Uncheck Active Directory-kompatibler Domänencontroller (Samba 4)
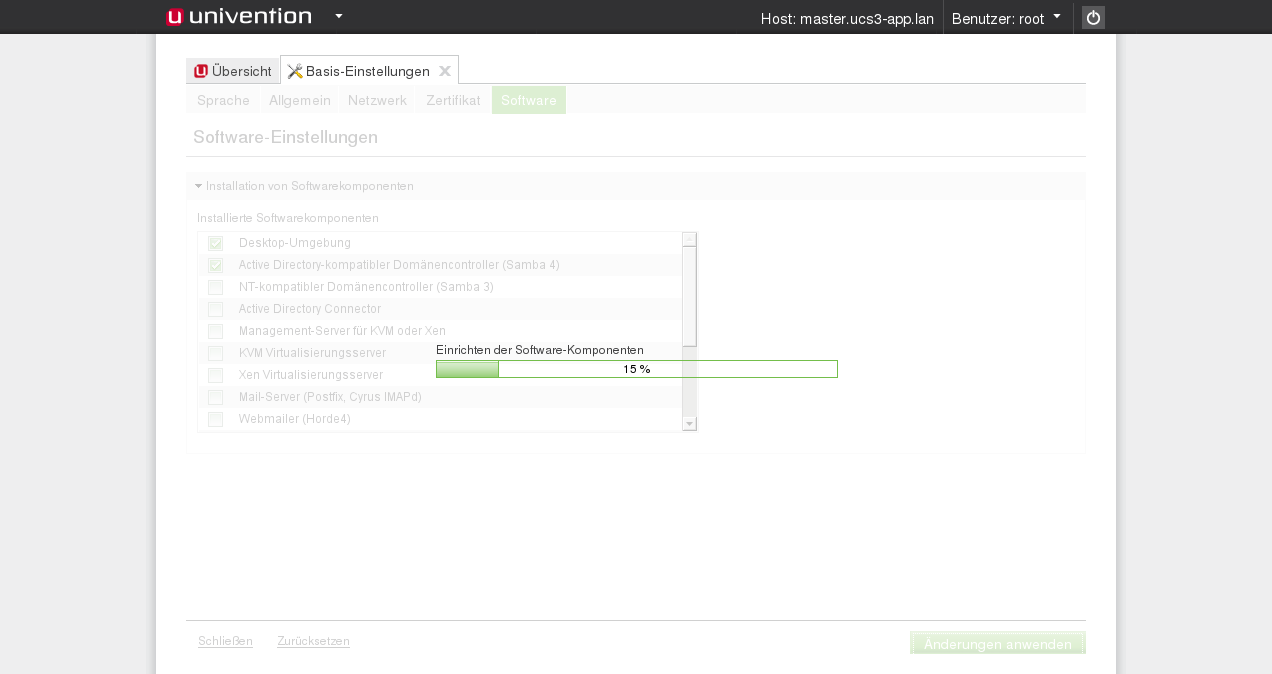The image size is (1272, 674). tap(215, 265)
